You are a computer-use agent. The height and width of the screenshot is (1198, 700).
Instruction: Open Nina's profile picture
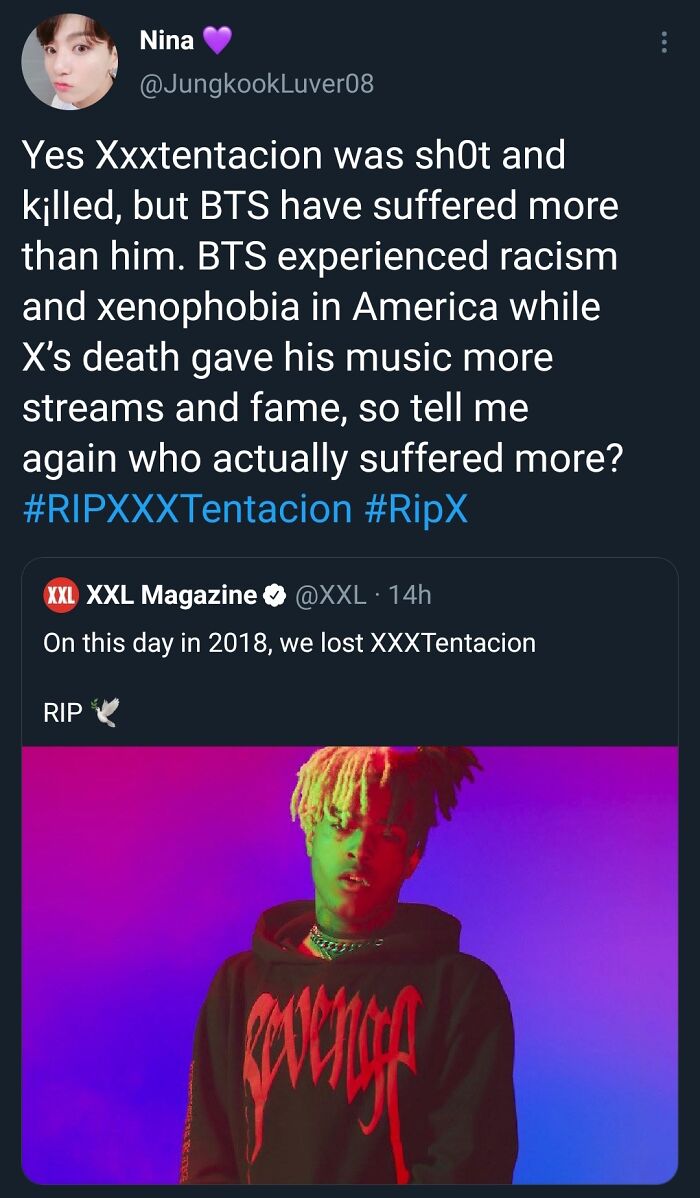[70, 62]
